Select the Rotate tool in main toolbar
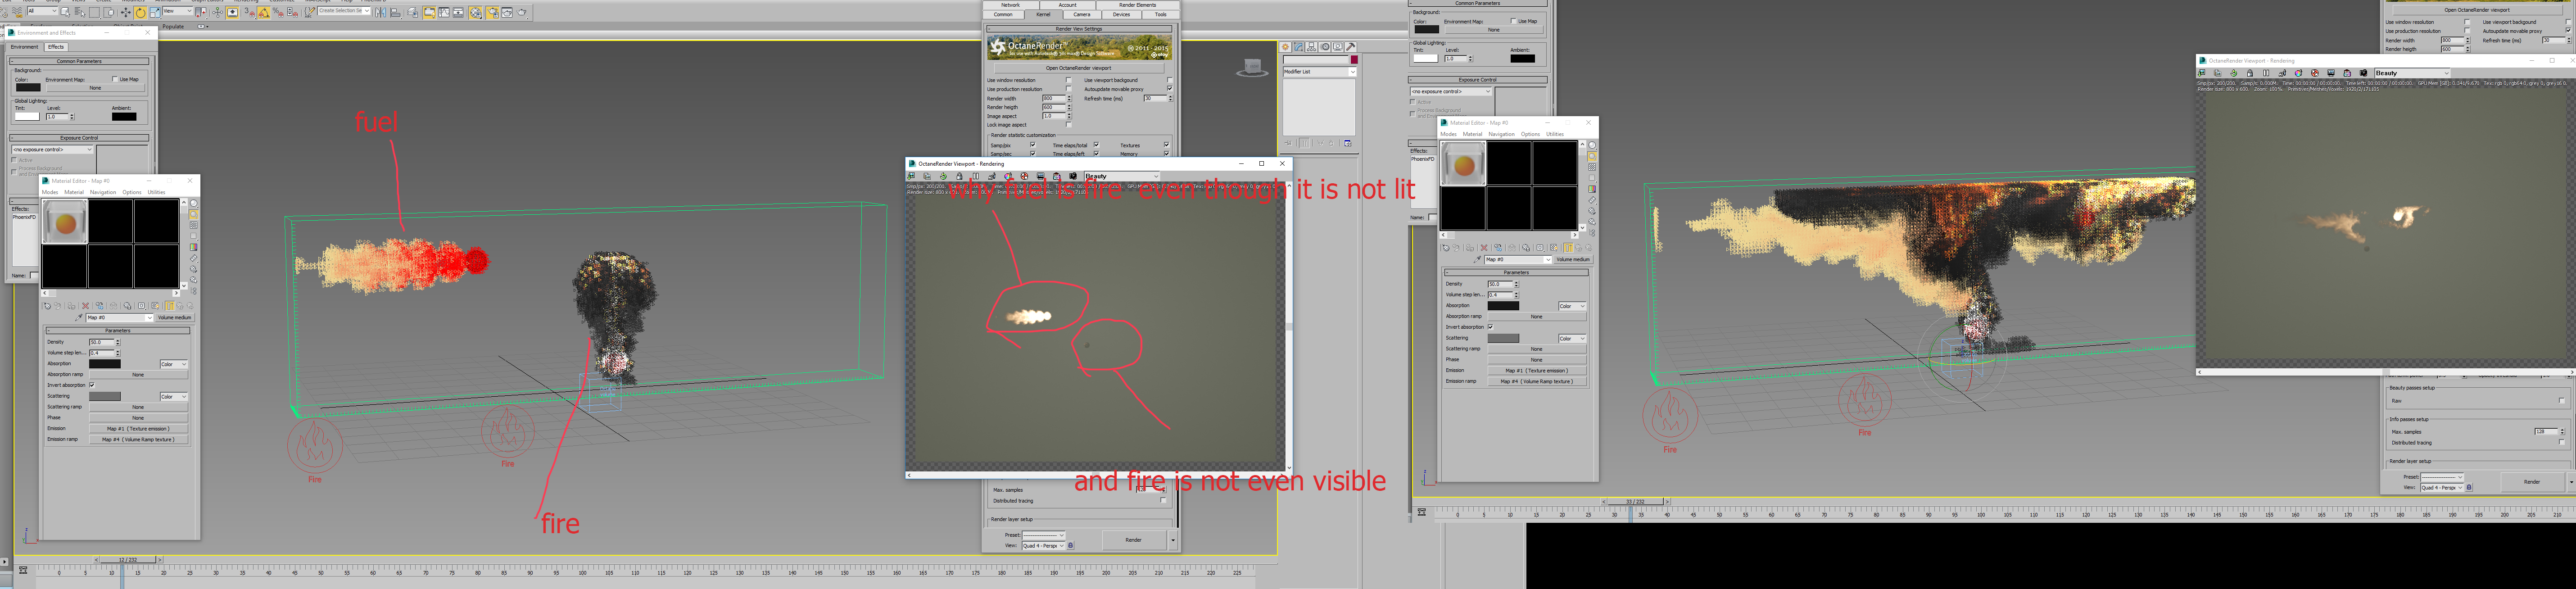 point(140,13)
